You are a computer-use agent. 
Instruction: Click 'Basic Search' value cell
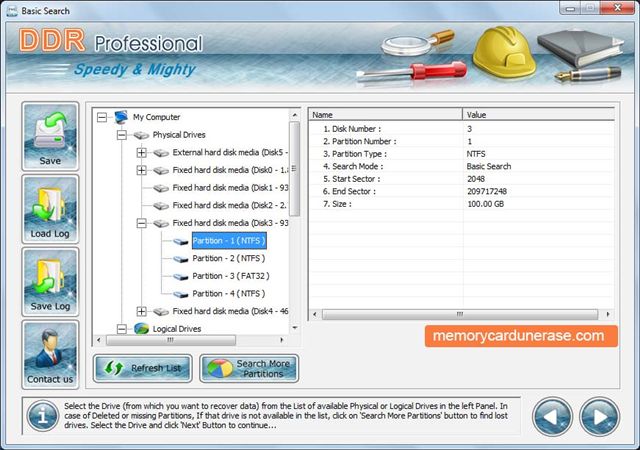click(x=489, y=166)
